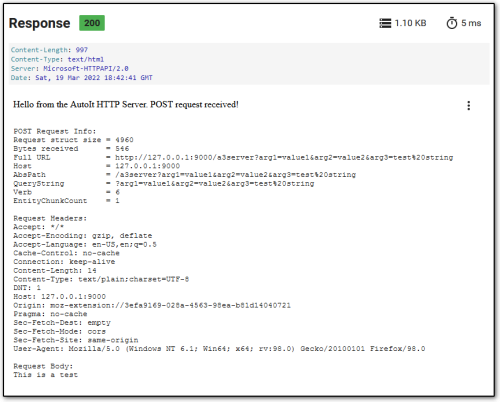Click the Request Headers section title
Image resolution: width=500 pixels, height=402 pixels.
[50, 218]
